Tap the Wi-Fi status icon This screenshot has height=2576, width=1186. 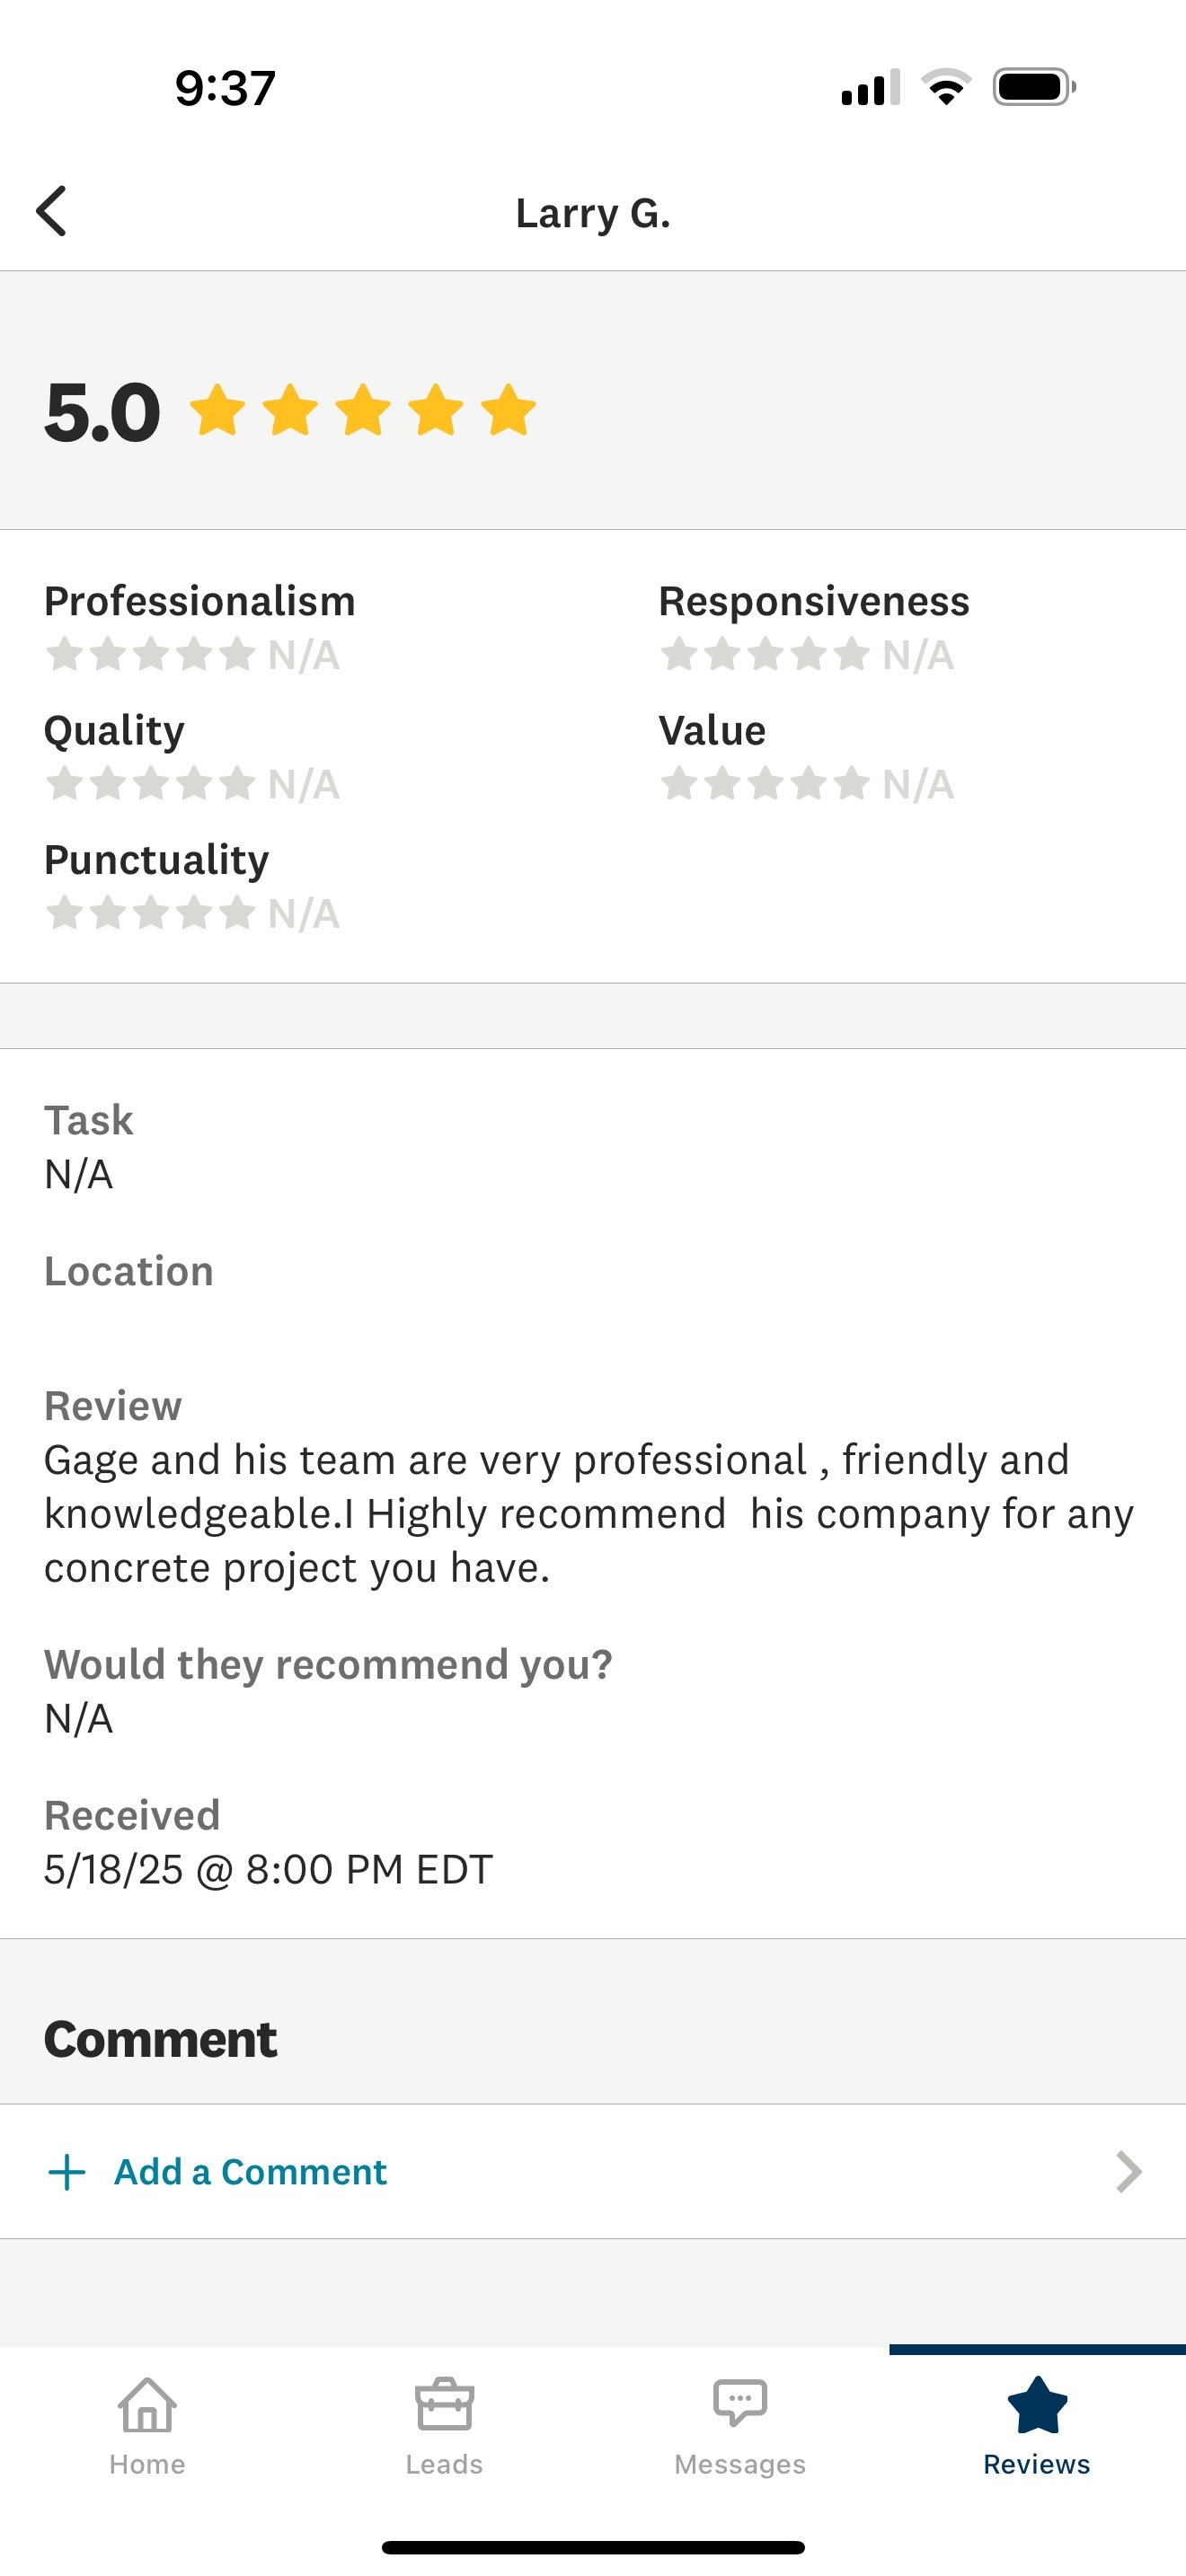click(x=946, y=87)
